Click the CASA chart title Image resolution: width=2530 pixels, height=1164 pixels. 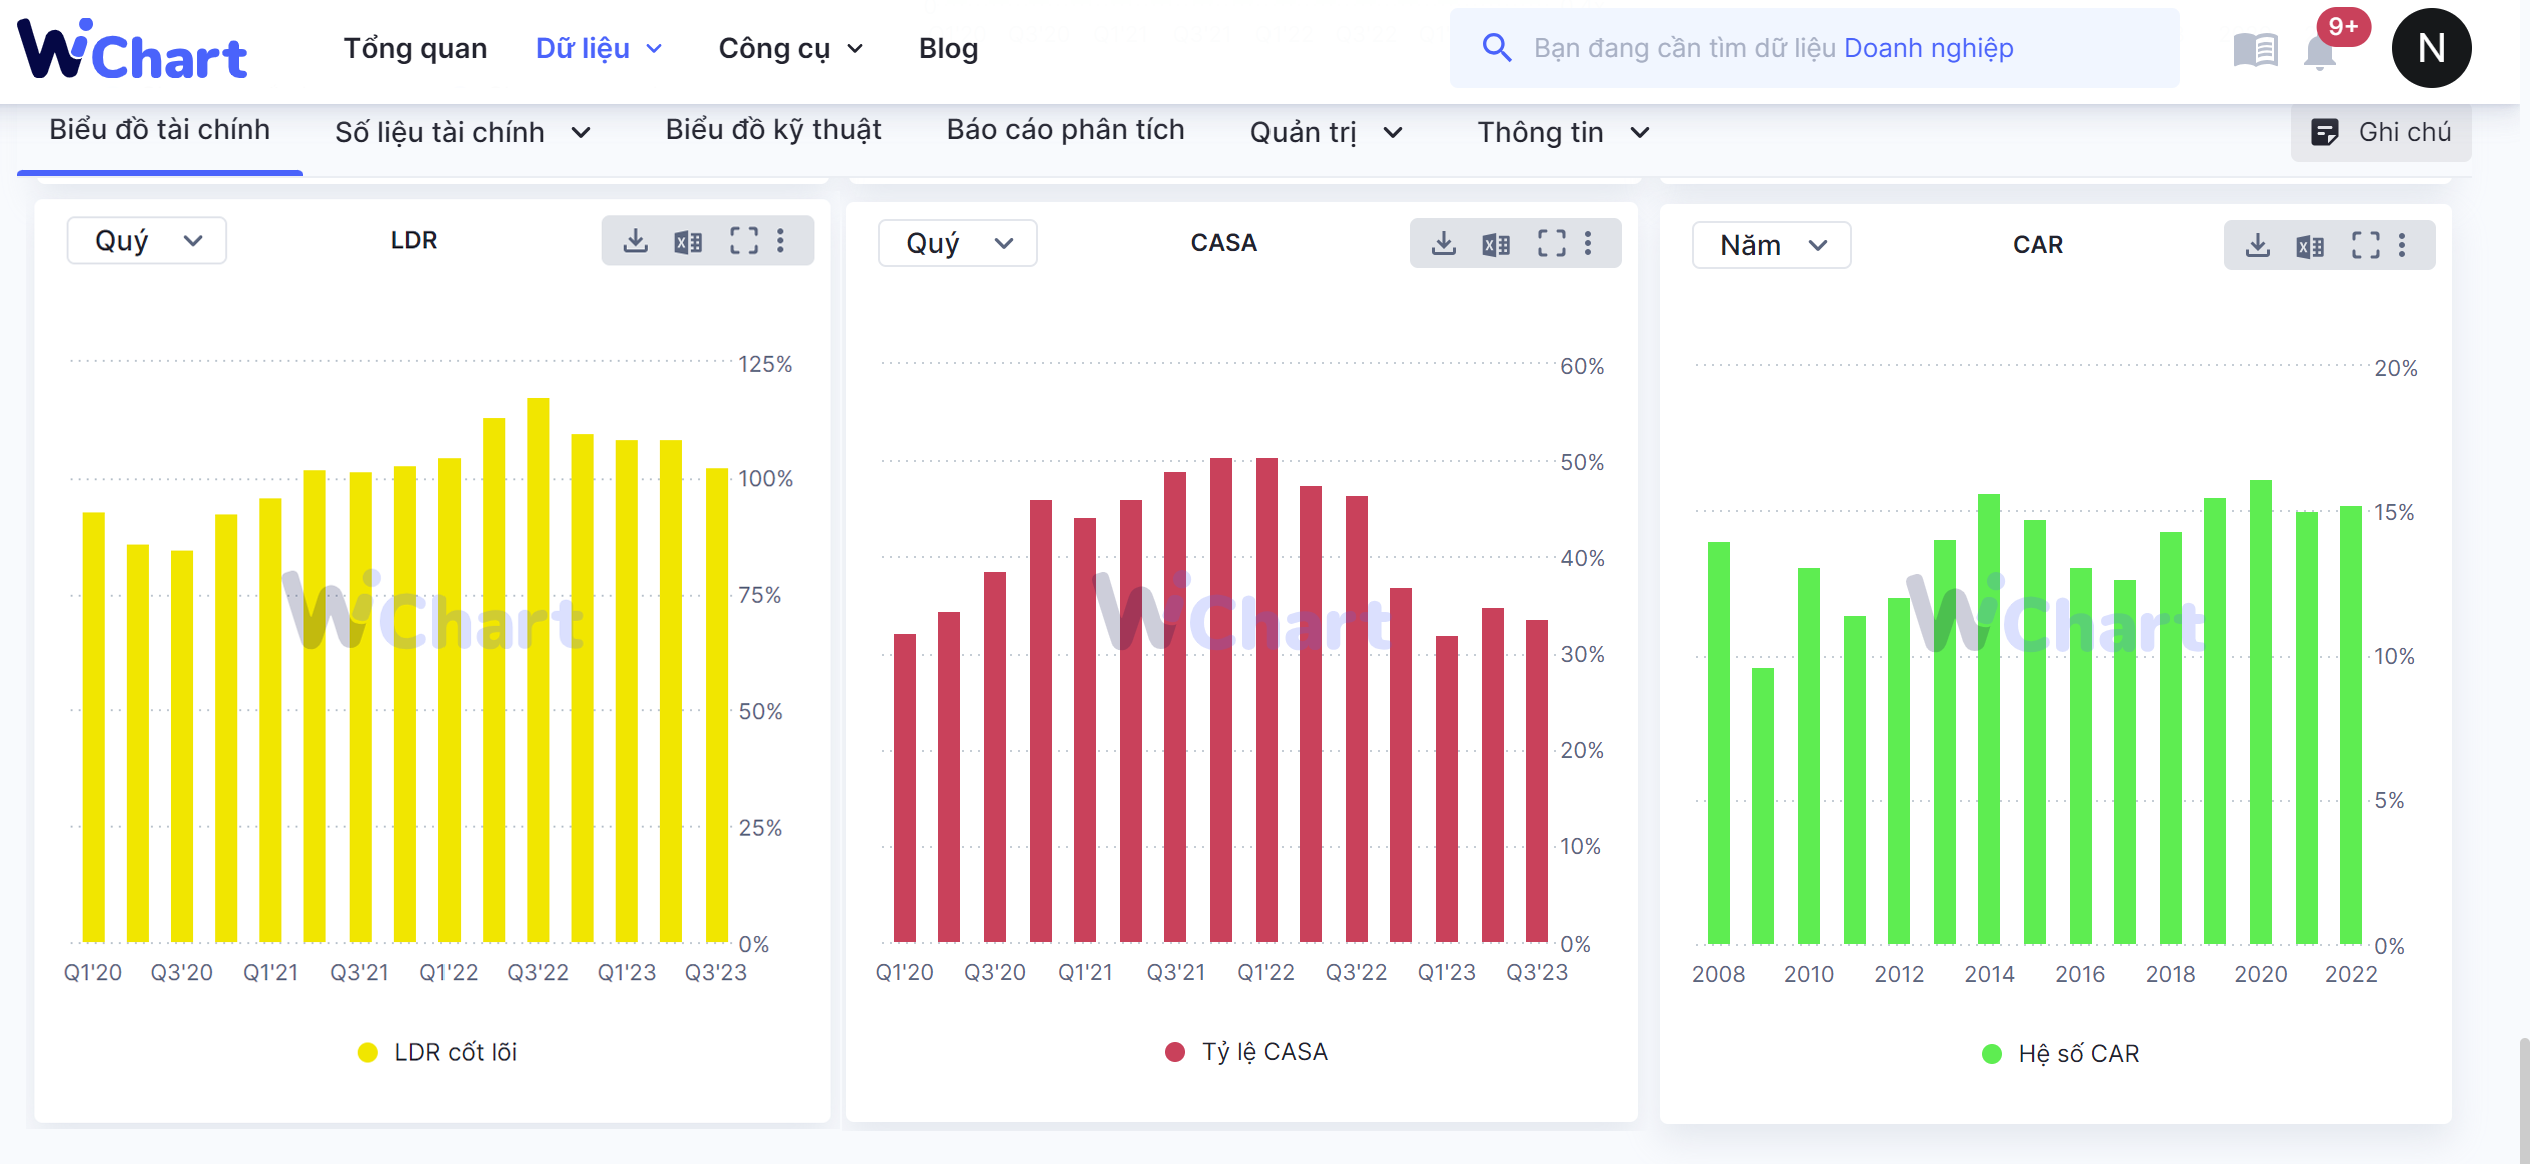pyautogui.click(x=1223, y=243)
